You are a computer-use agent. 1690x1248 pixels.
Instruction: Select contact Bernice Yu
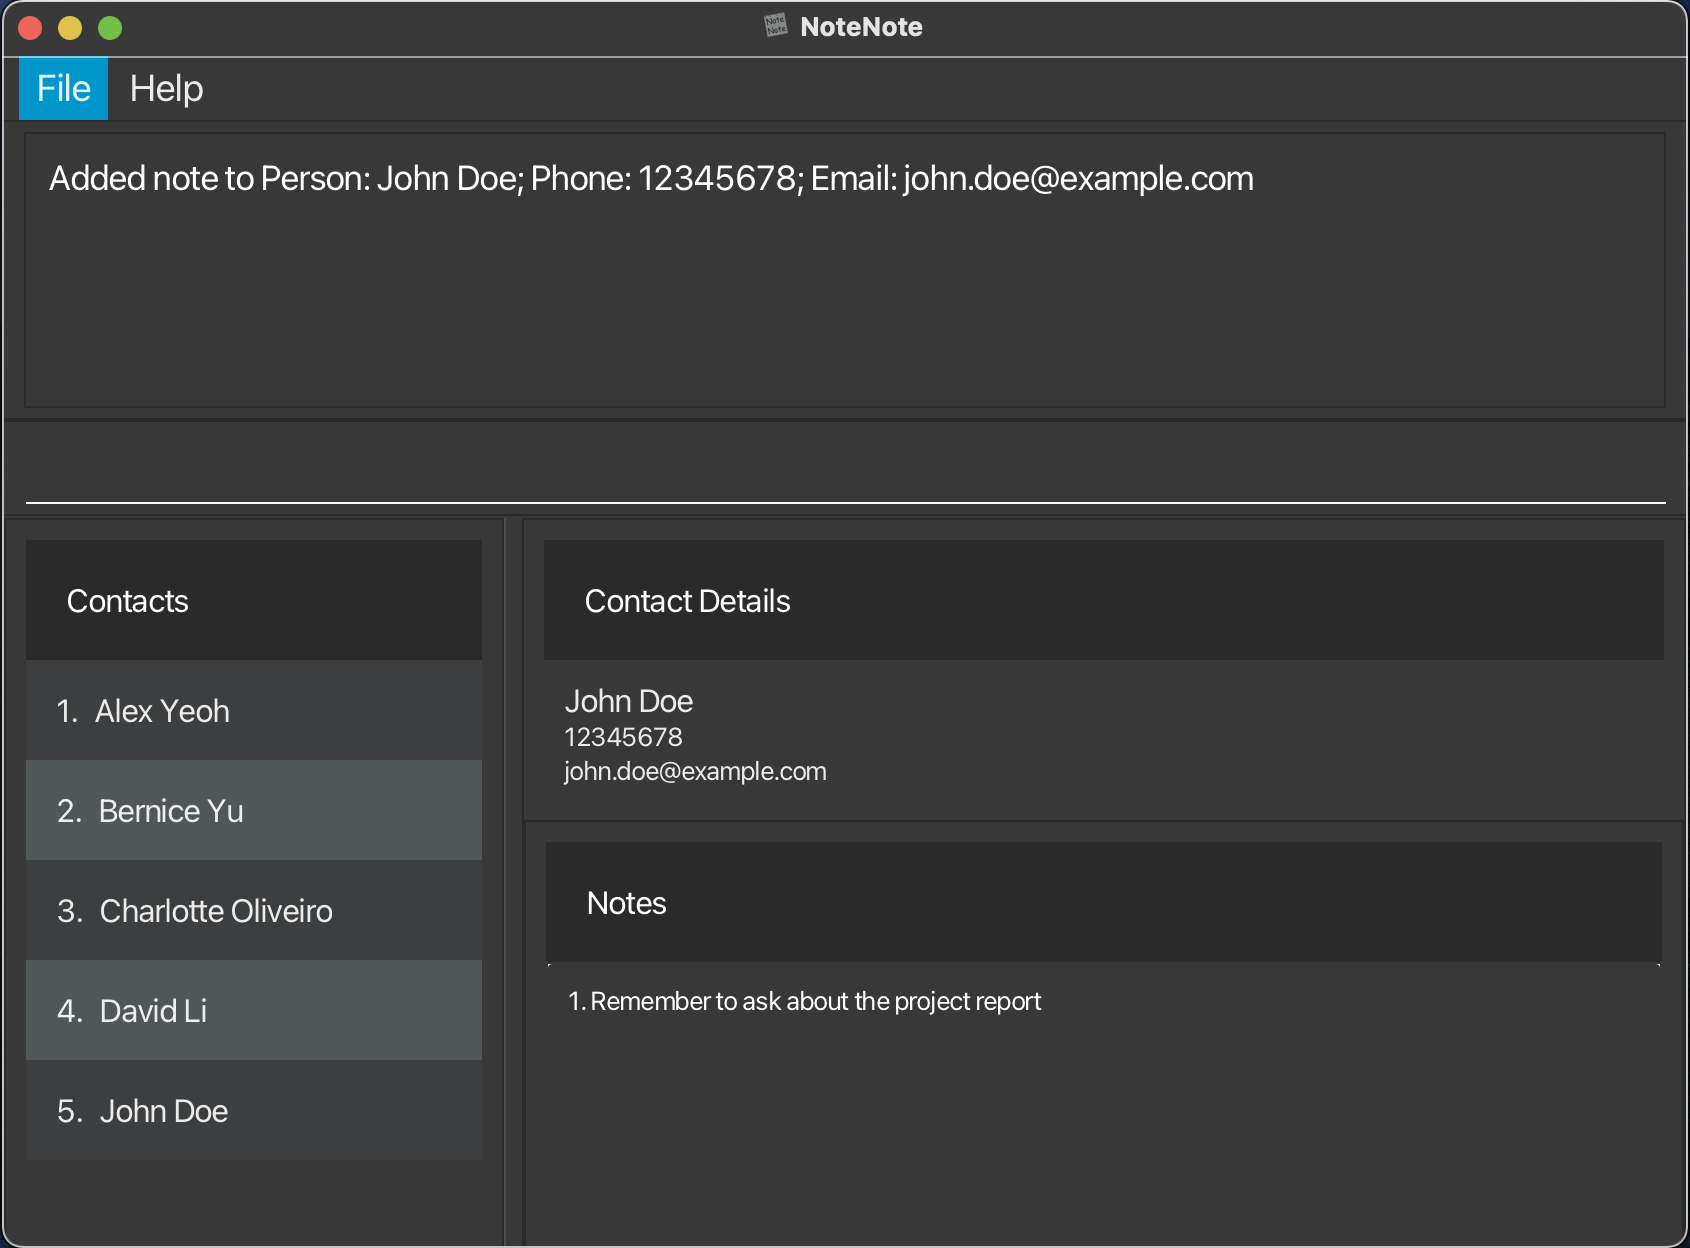[254, 810]
